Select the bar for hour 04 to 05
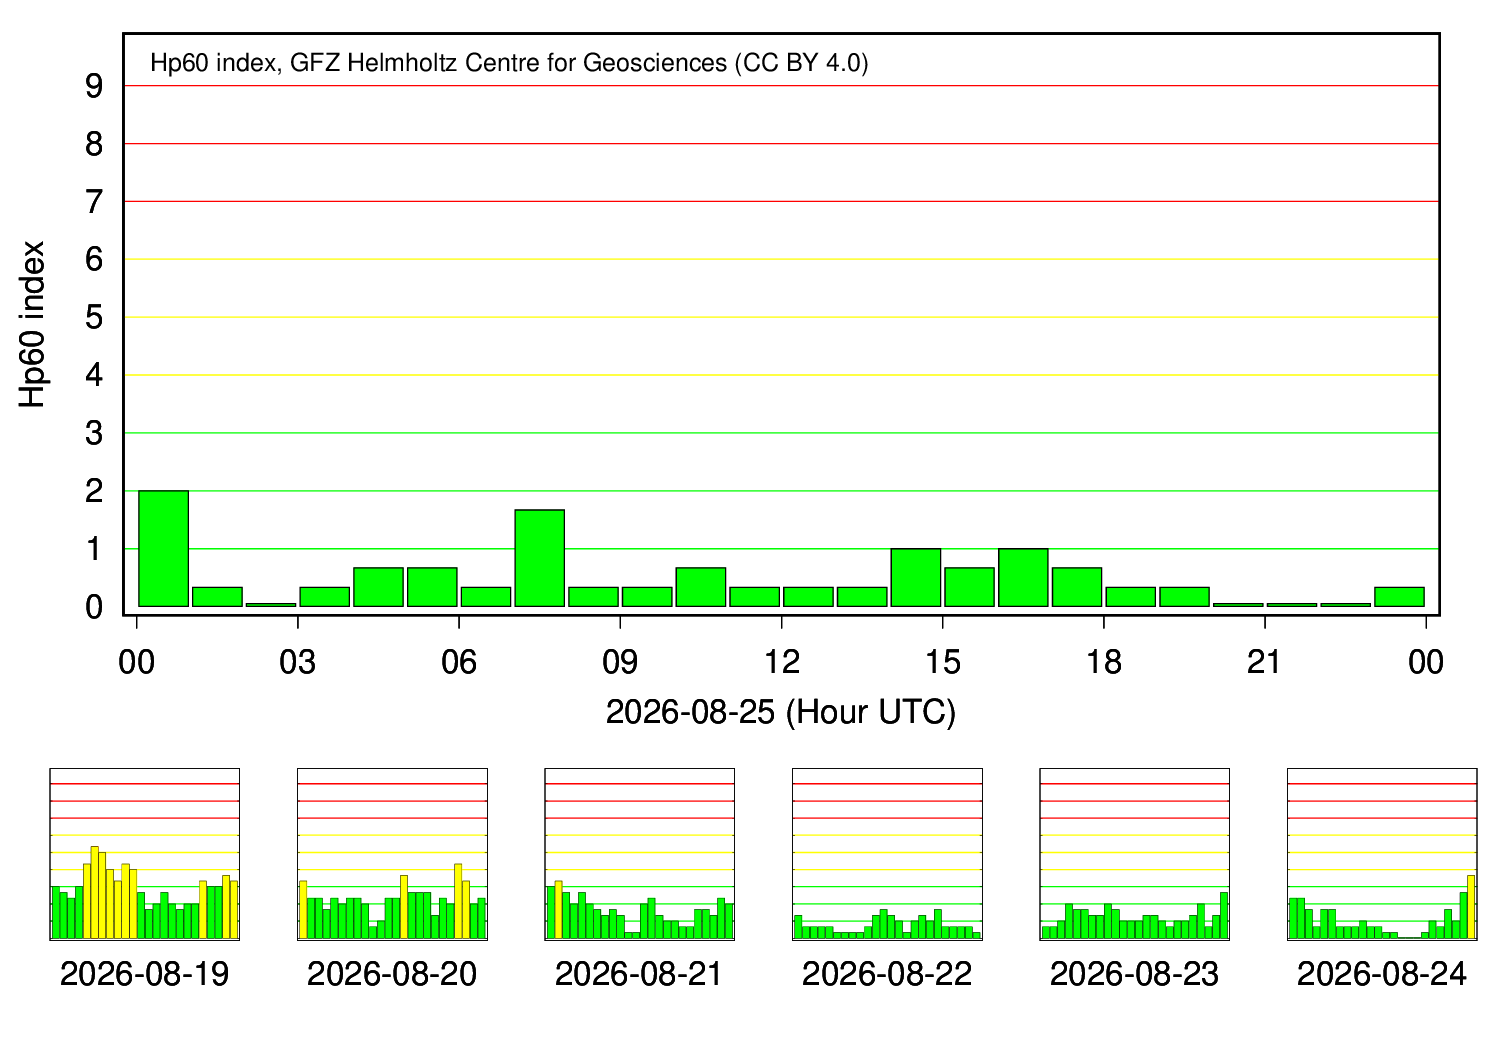Screen dimensions: 1500x1050 (378, 587)
